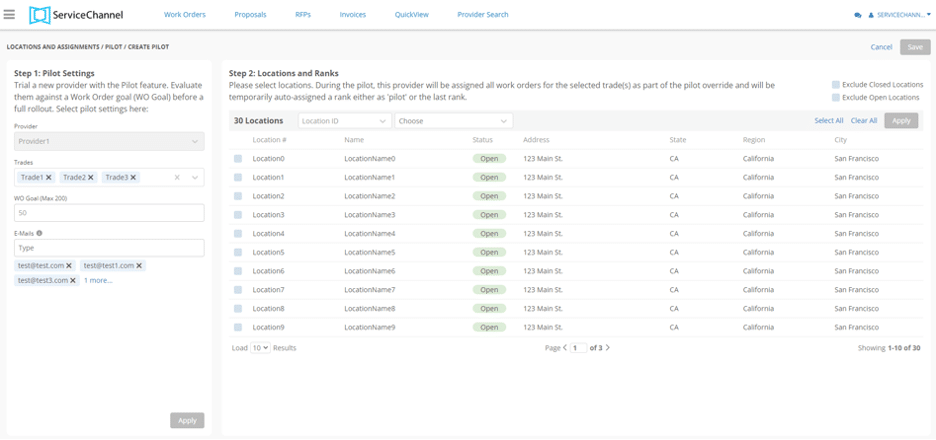Click the E-Mails info icon
Screen dimensions: 936x440
39,233
